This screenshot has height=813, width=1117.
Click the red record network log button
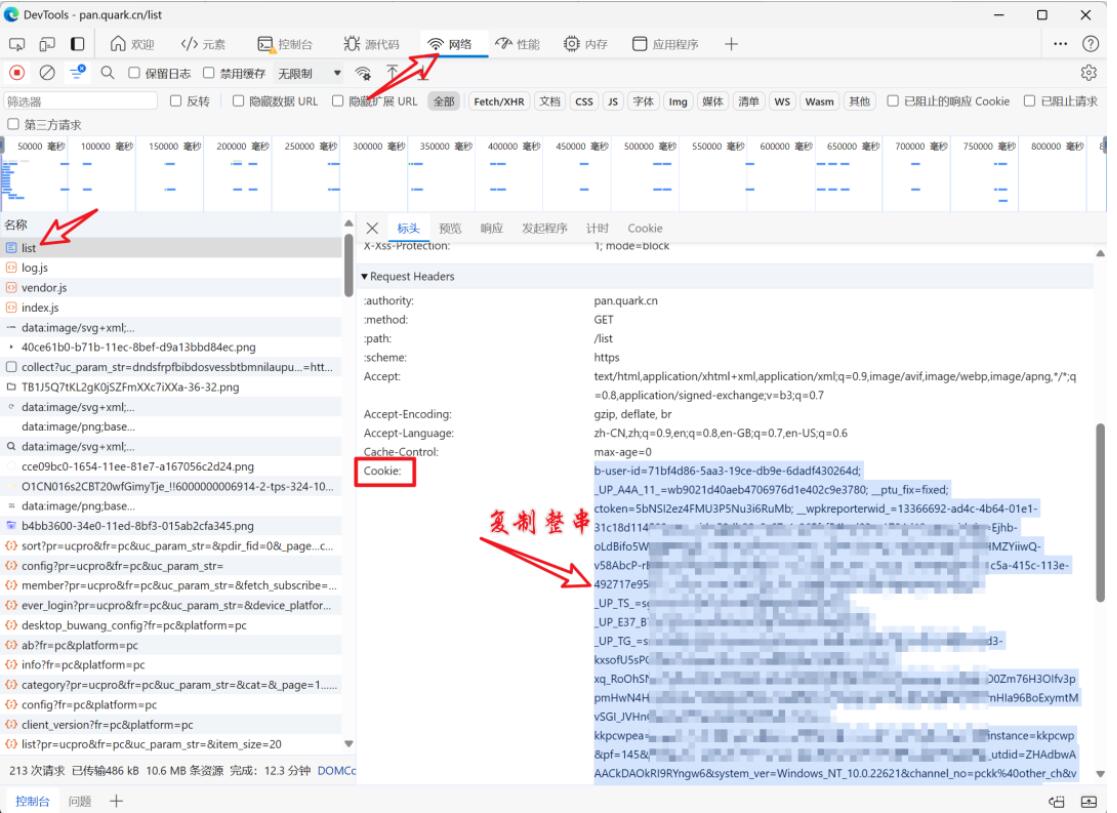tap(17, 73)
